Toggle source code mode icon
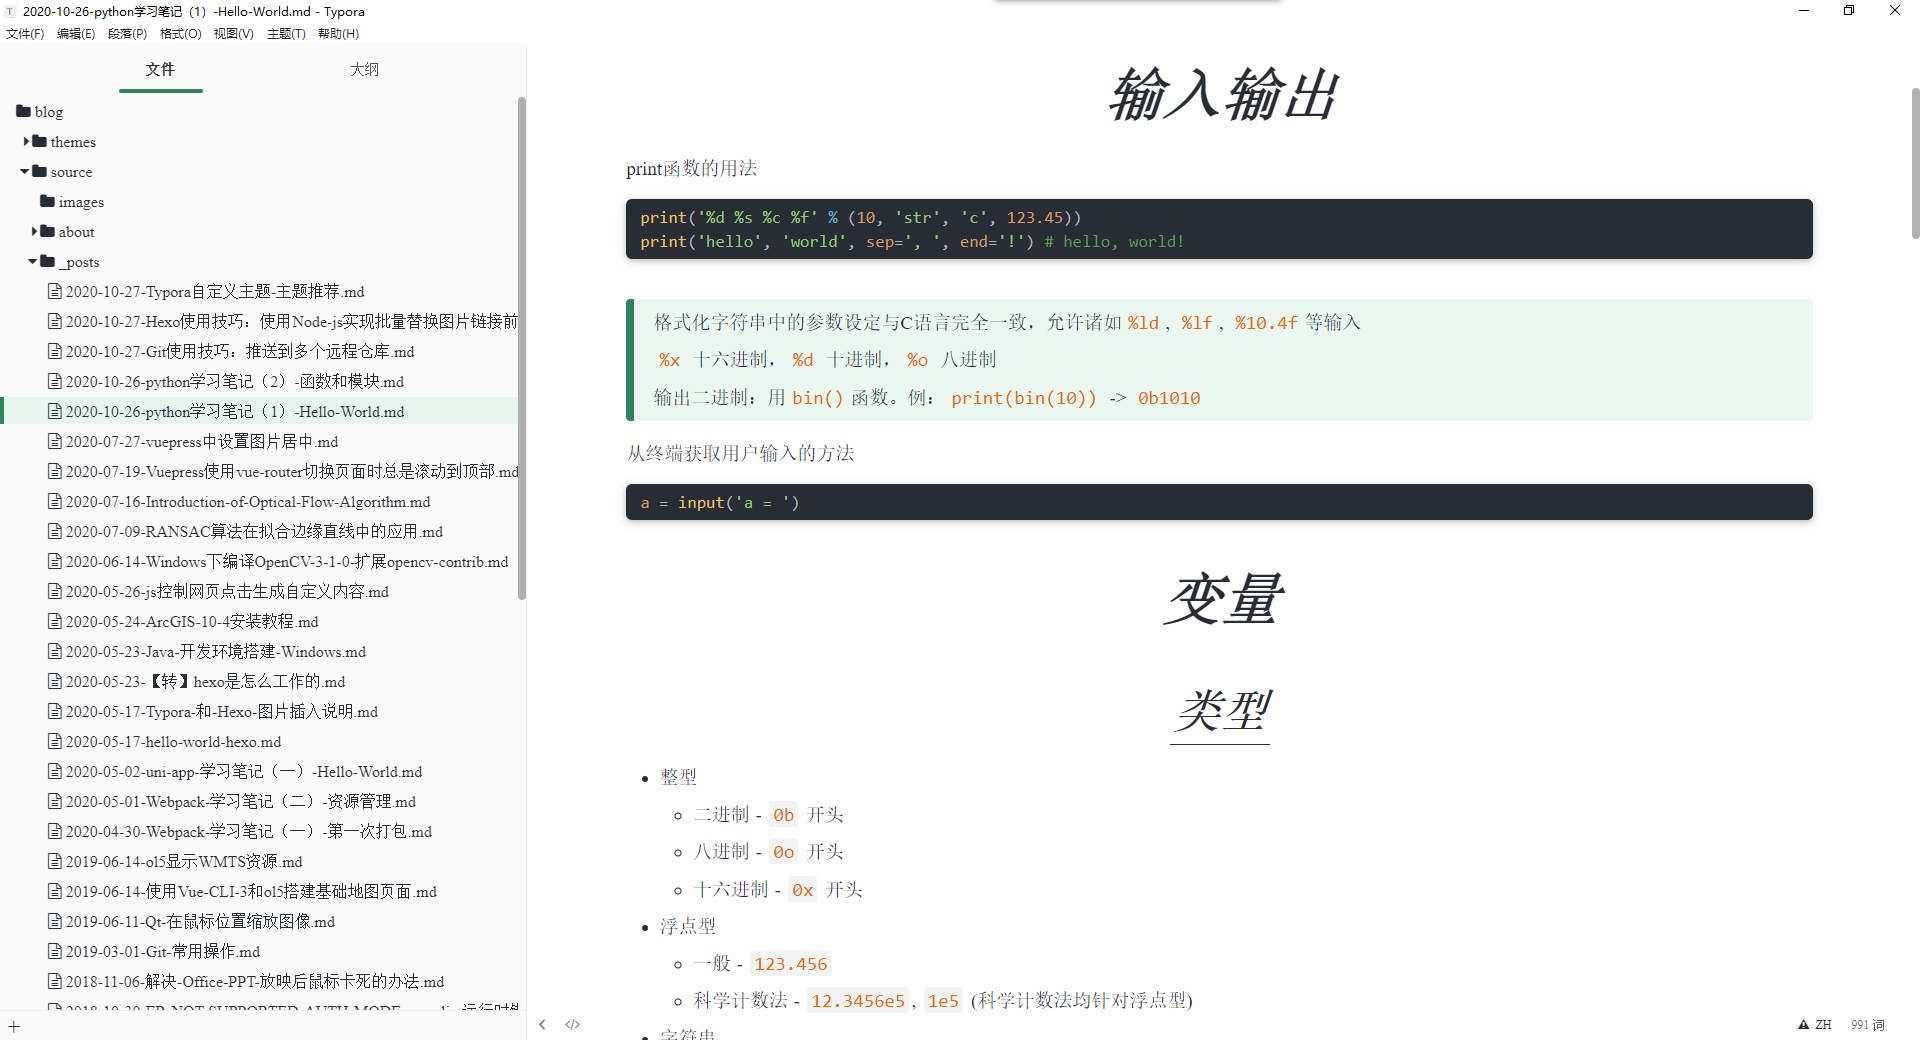This screenshot has height=1040, width=1920. 572,1024
